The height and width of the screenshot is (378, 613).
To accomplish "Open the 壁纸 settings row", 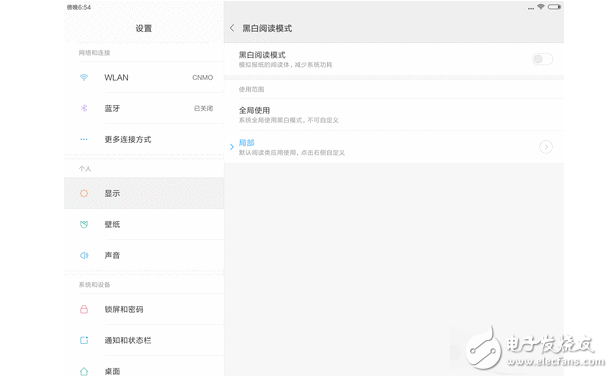I will click(144, 224).
